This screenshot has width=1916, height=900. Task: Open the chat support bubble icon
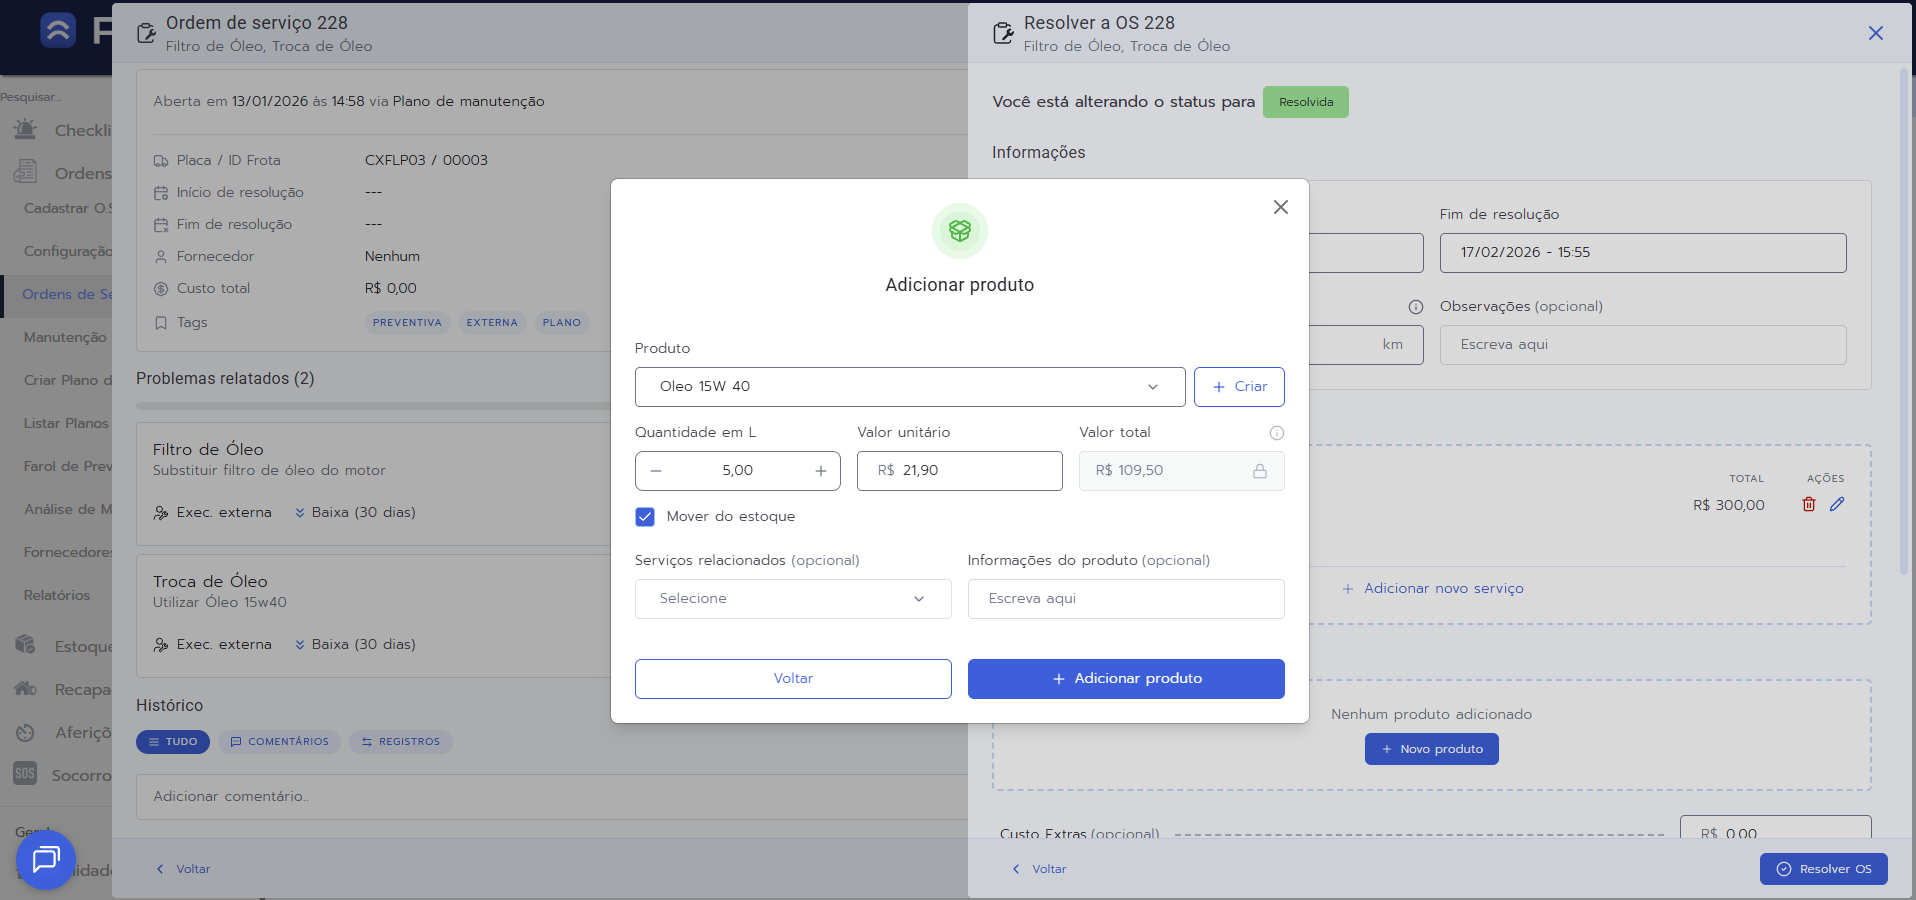coord(46,859)
